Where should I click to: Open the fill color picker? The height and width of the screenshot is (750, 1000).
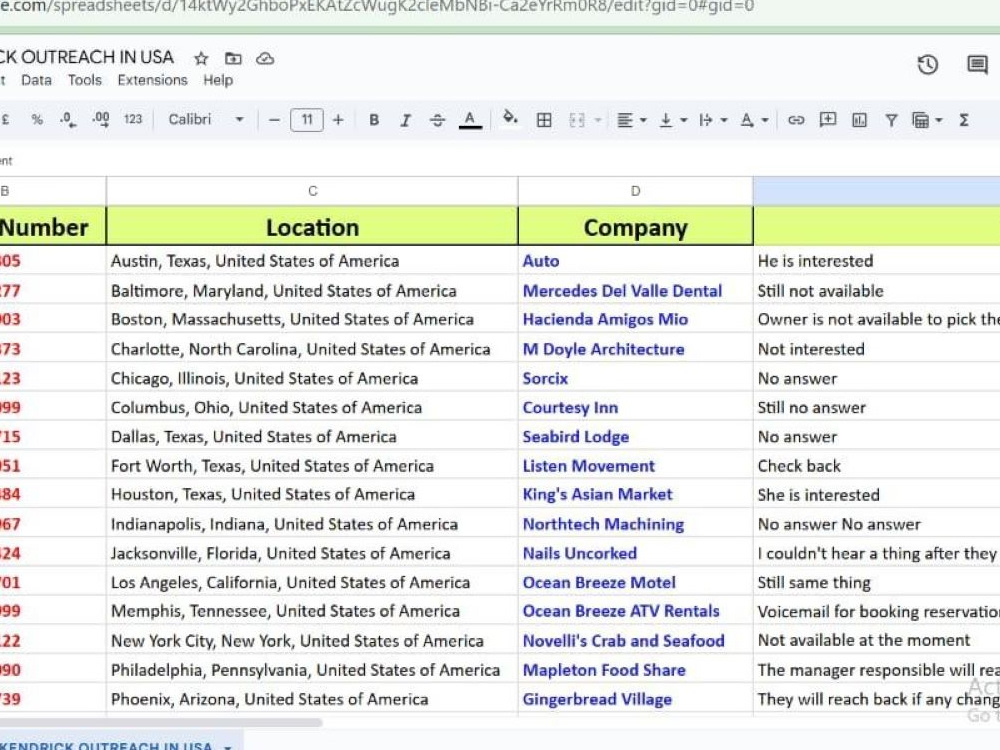(510, 119)
